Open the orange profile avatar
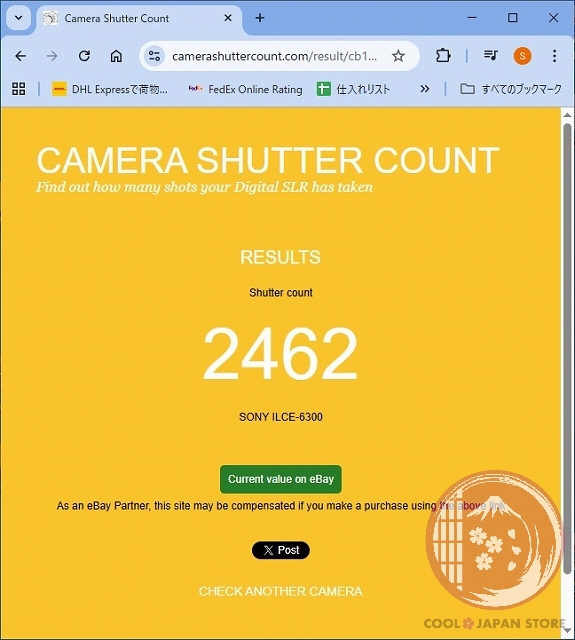This screenshot has width=575, height=640. pos(522,56)
